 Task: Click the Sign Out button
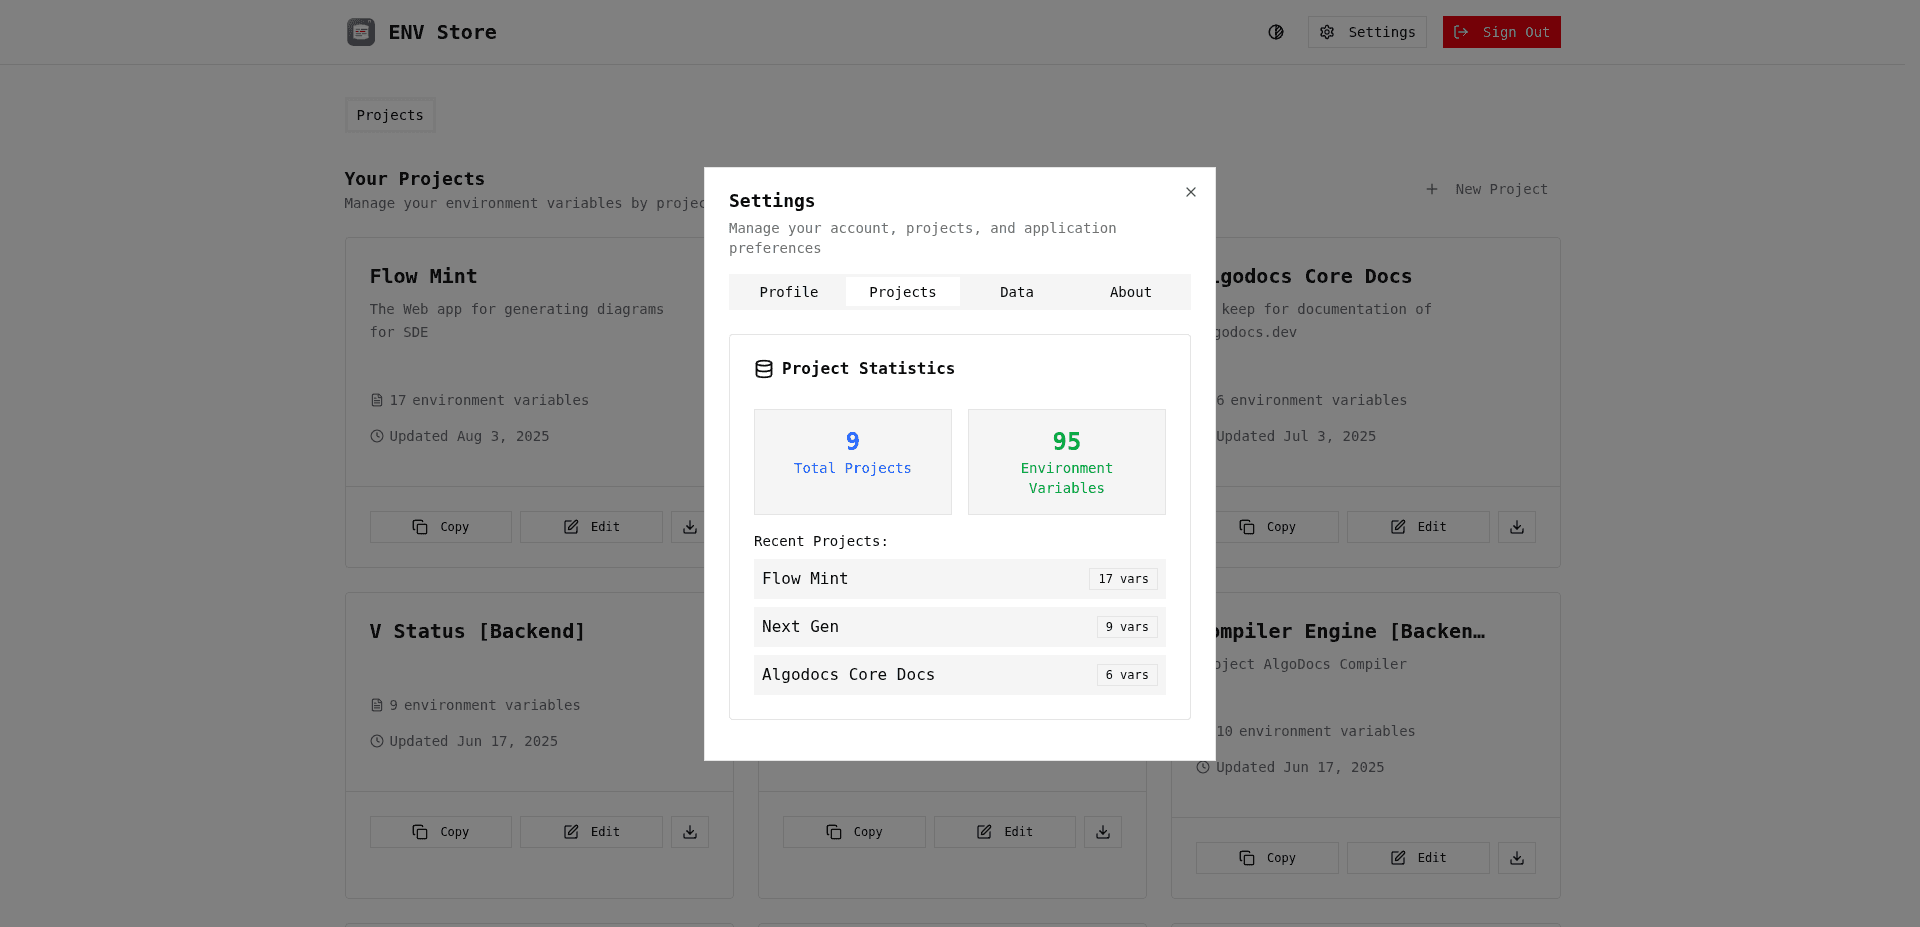point(1501,32)
